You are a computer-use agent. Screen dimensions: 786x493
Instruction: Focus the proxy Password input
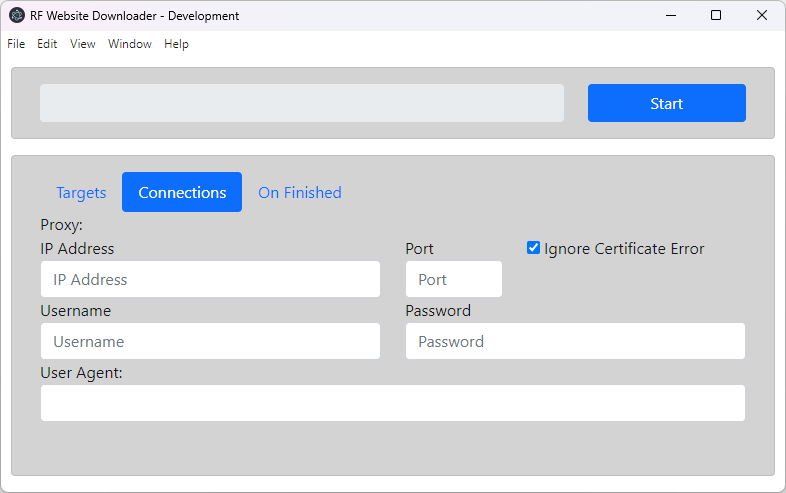click(x=575, y=342)
